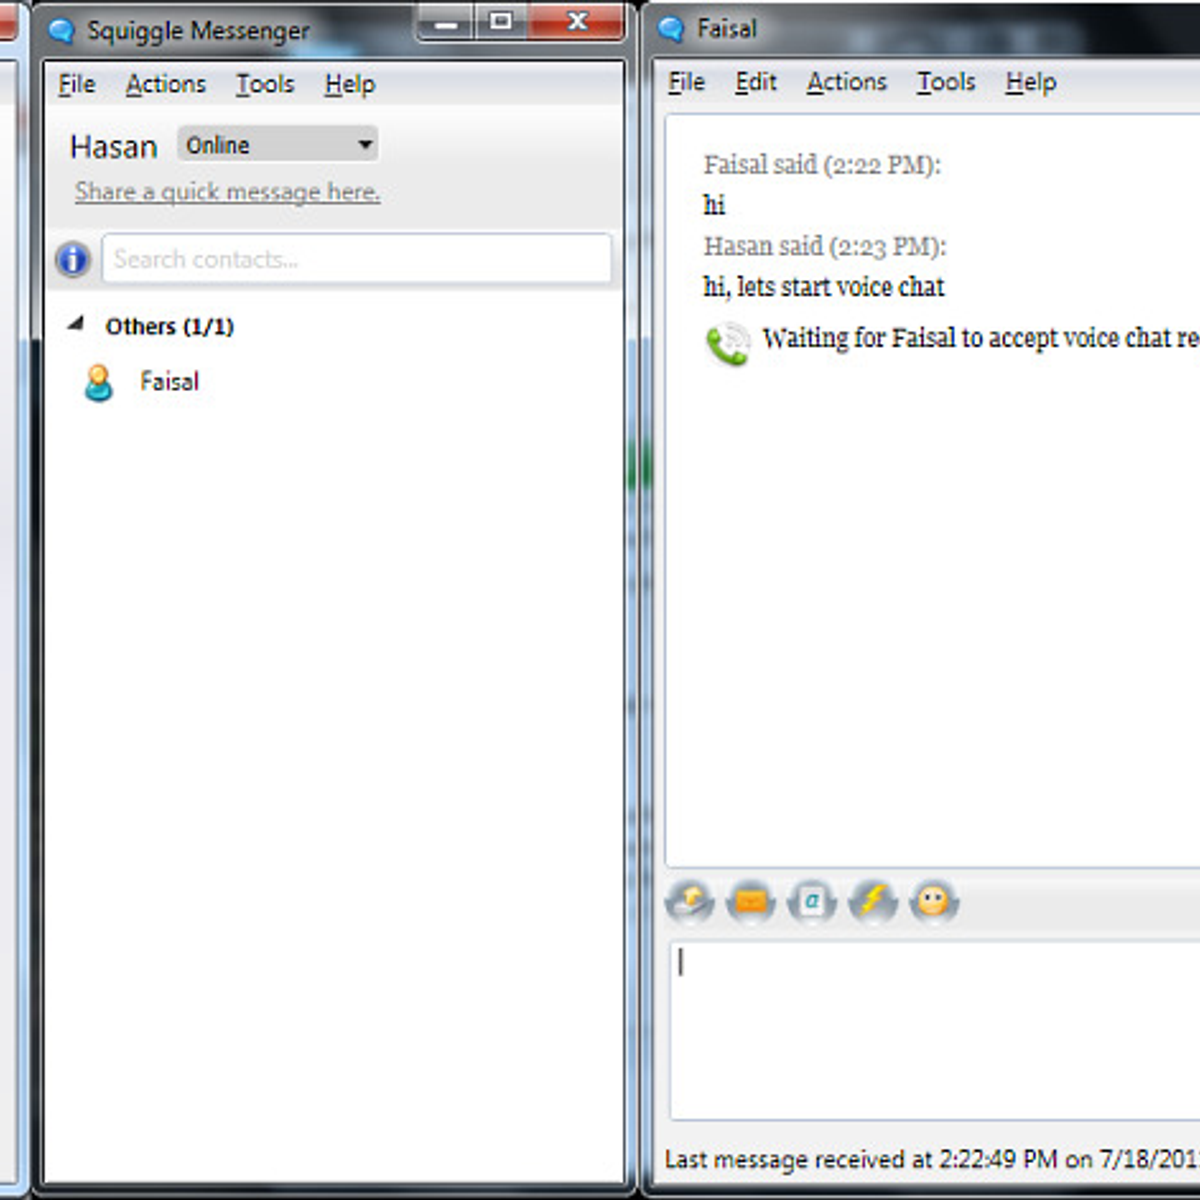Send a buzz with the lightning icon
The image size is (1200, 1200).
pyautogui.click(x=873, y=902)
